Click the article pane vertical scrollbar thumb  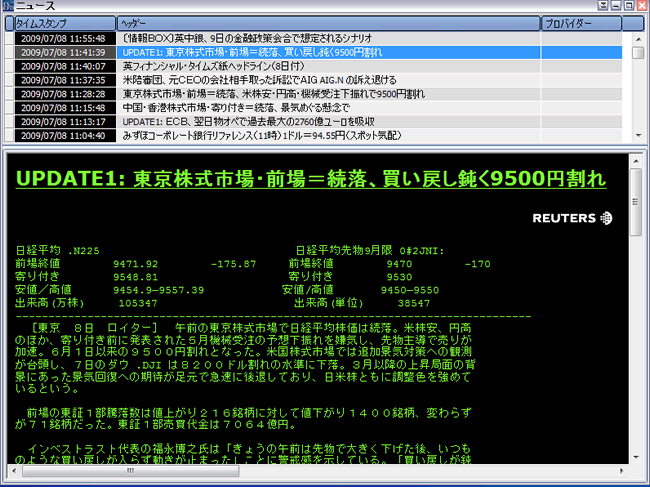pos(635,202)
